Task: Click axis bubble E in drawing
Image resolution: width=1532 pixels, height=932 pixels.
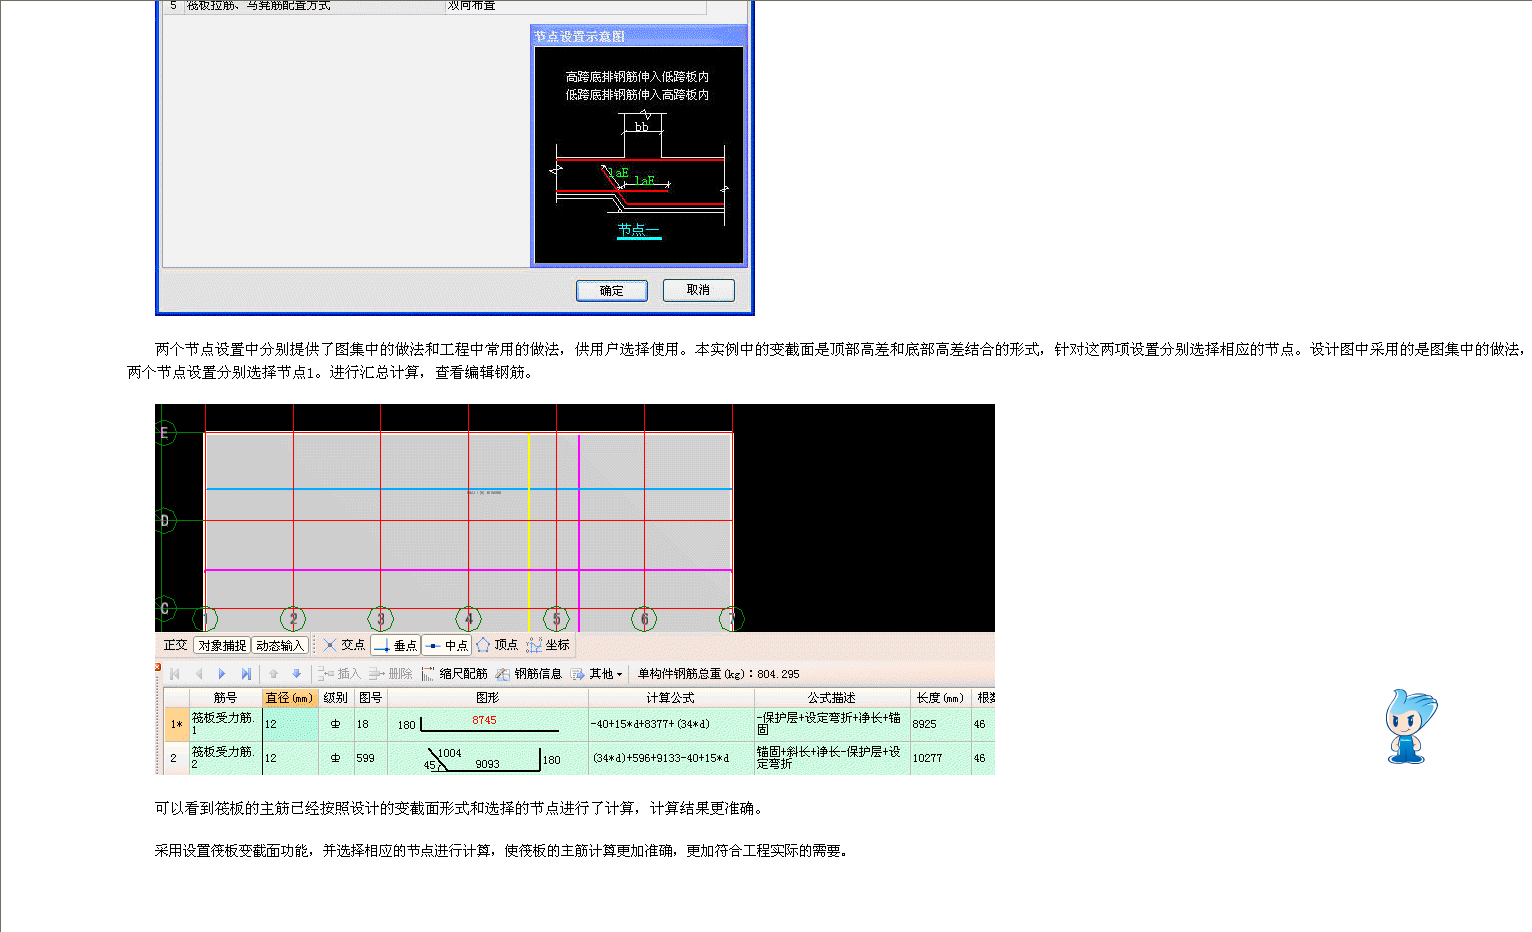Action: coord(165,433)
